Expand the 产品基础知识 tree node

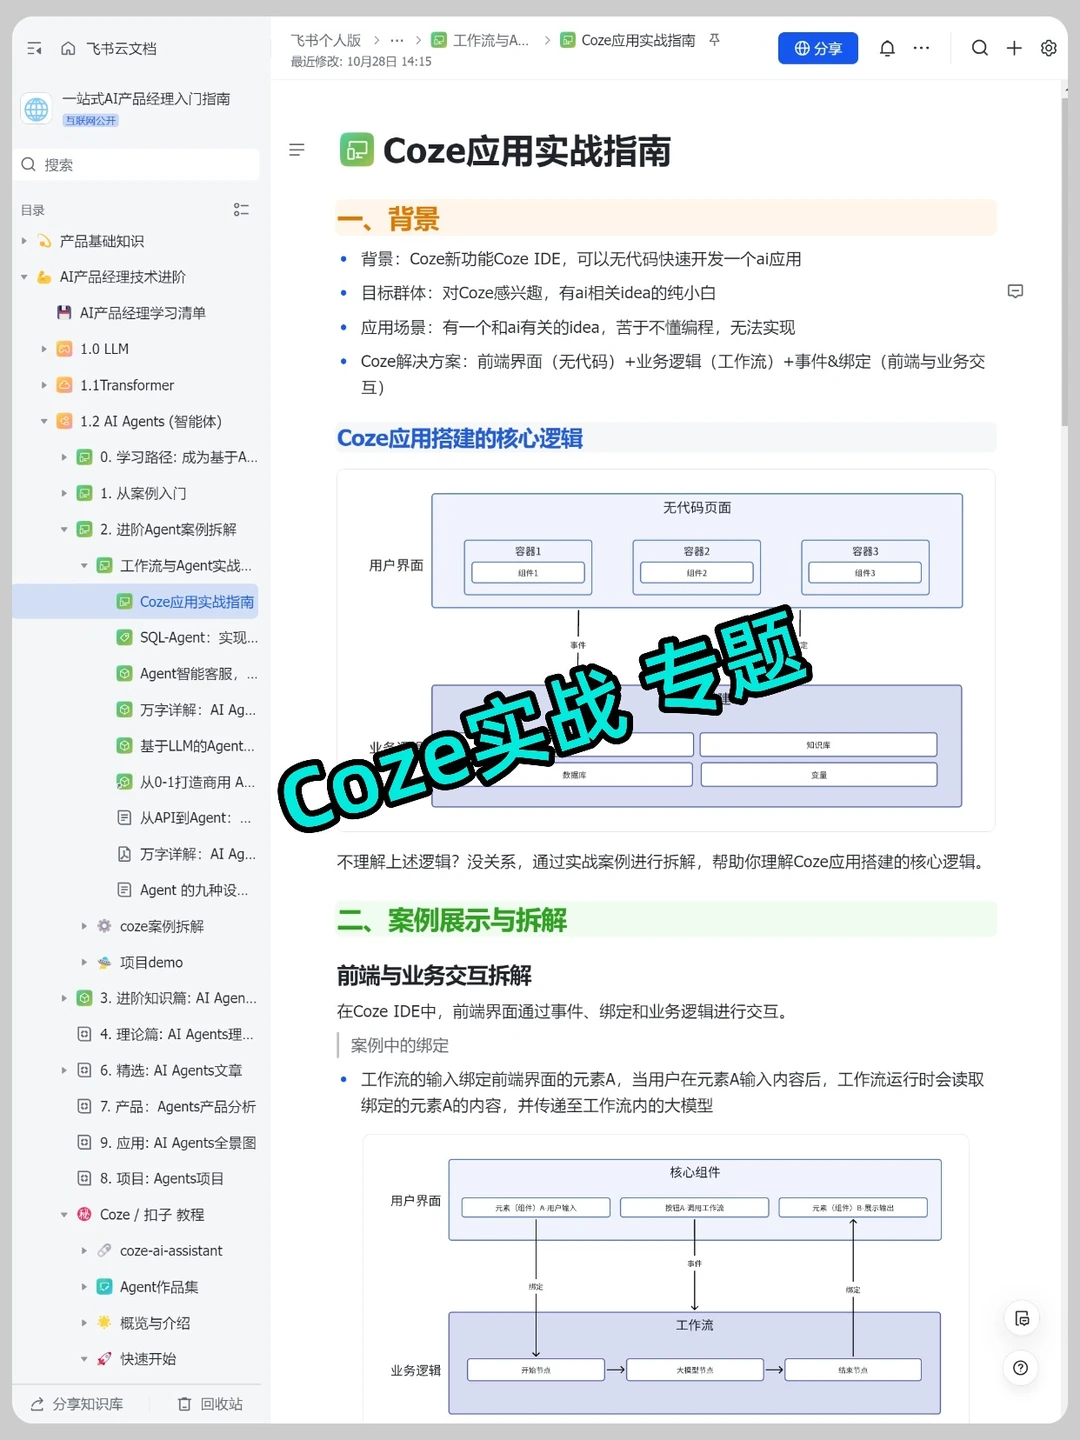(x=25, y=241)
